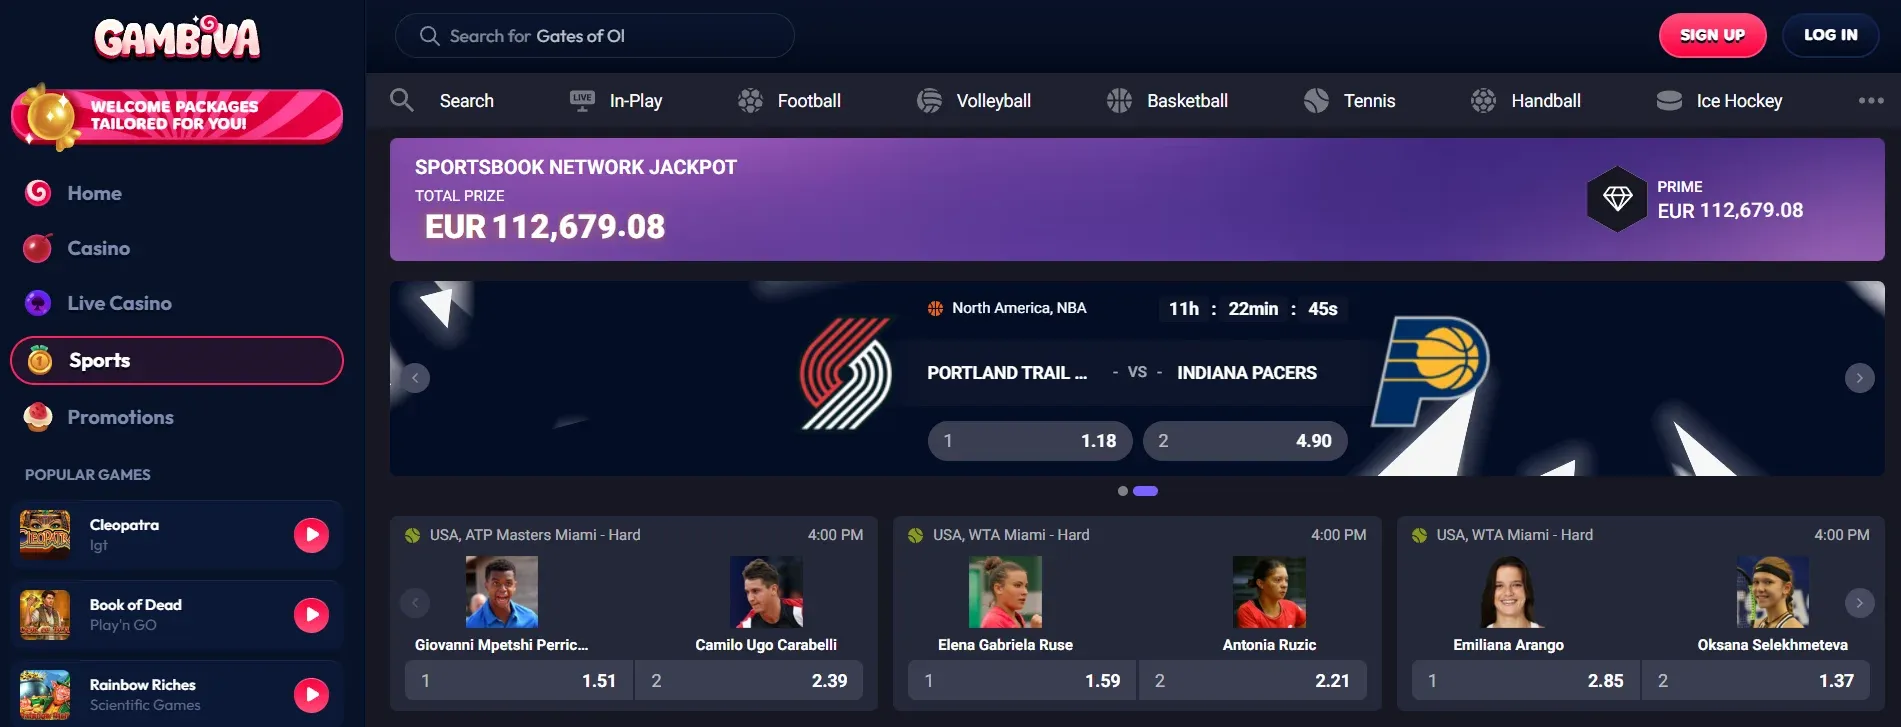Open the Rainbow Riches thumbnail
The width and height of the screenshot is (1901, 727).
point(45,695)
